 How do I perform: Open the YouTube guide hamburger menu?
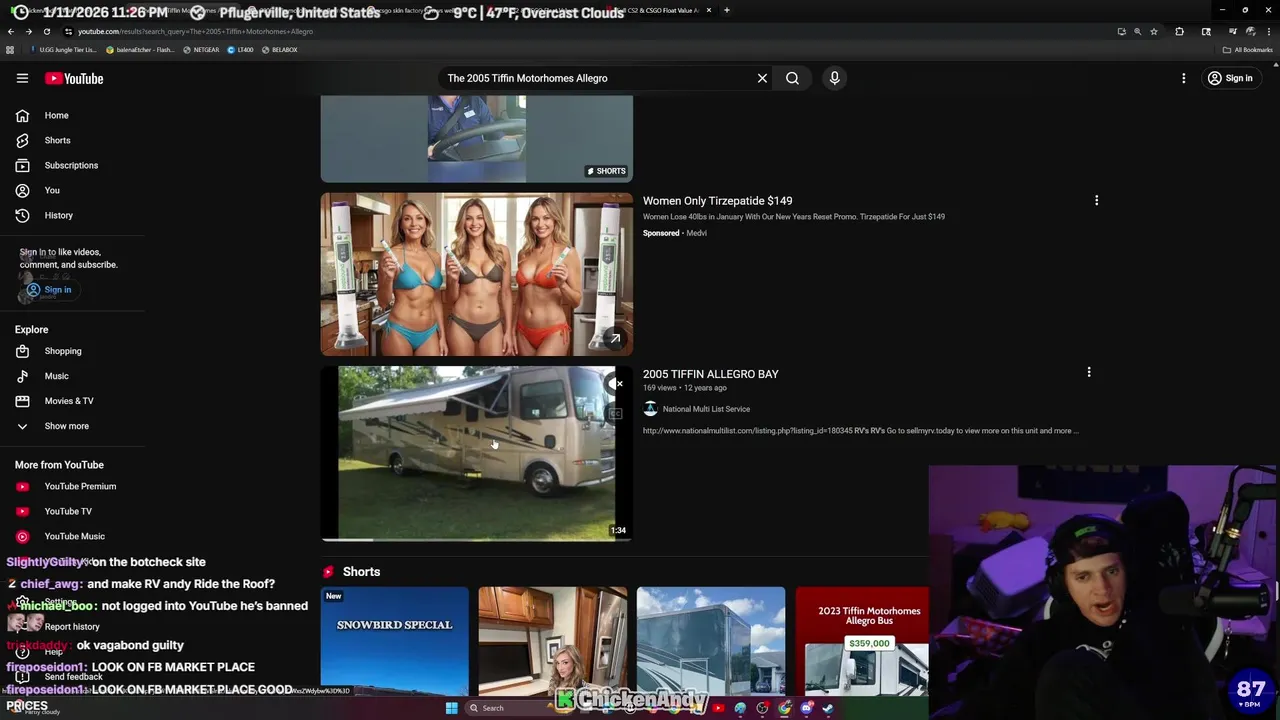coord(22,78)
